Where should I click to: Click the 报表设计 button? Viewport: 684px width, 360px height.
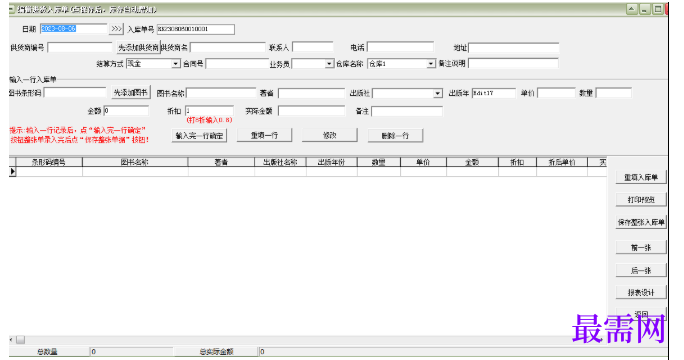click(x=641, y=292)
